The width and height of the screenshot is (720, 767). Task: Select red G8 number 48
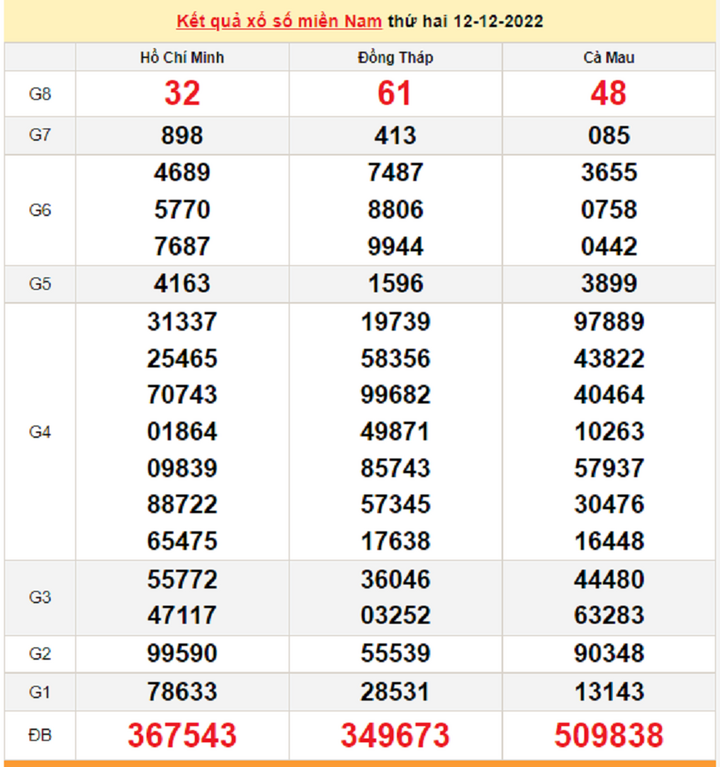(608, 93)
